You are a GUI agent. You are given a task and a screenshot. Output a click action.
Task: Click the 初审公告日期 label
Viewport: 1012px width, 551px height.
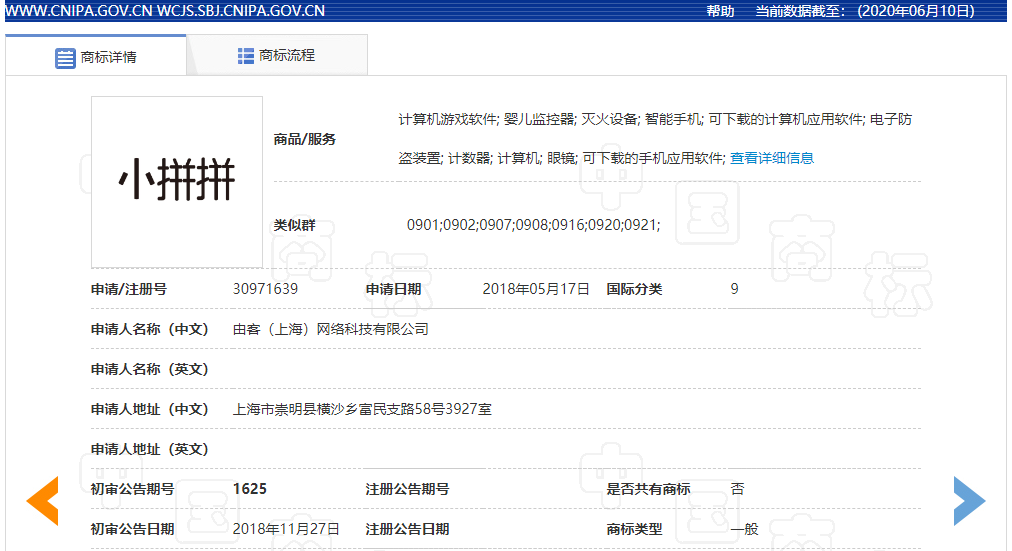point(132,529)
